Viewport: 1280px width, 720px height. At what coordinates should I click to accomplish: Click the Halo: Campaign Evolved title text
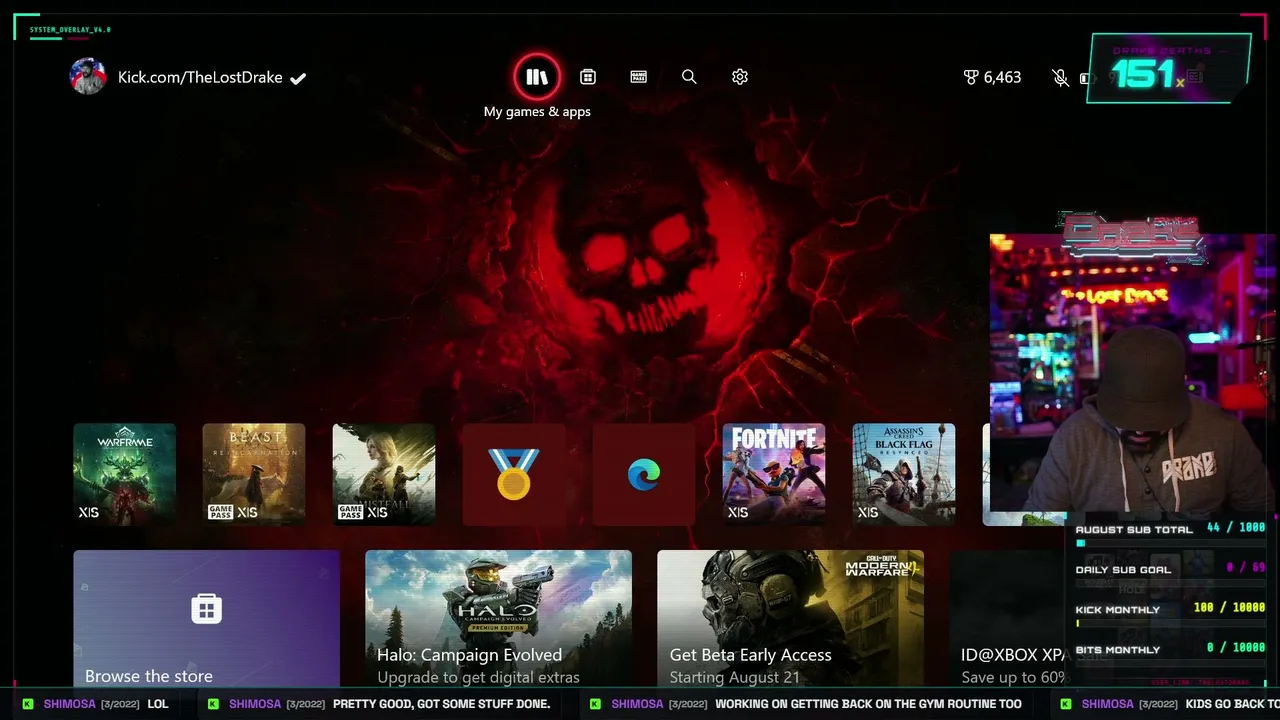click(x=469, y=655)
